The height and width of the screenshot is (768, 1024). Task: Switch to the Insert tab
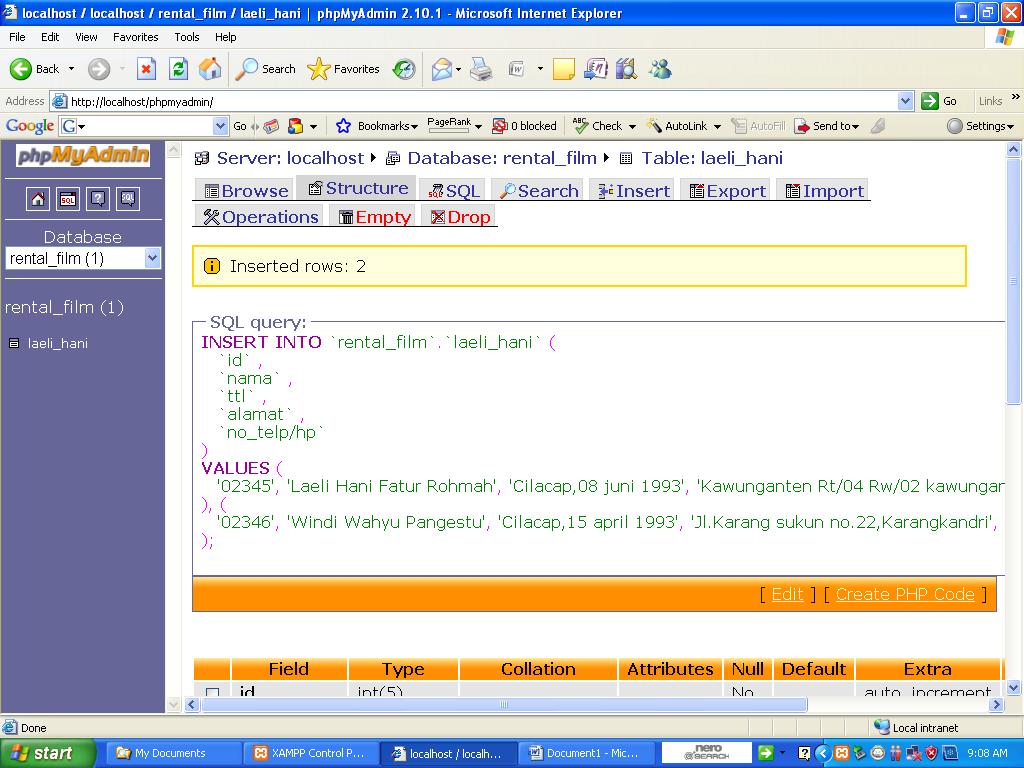pyautogui.click(x=633, y=191)
